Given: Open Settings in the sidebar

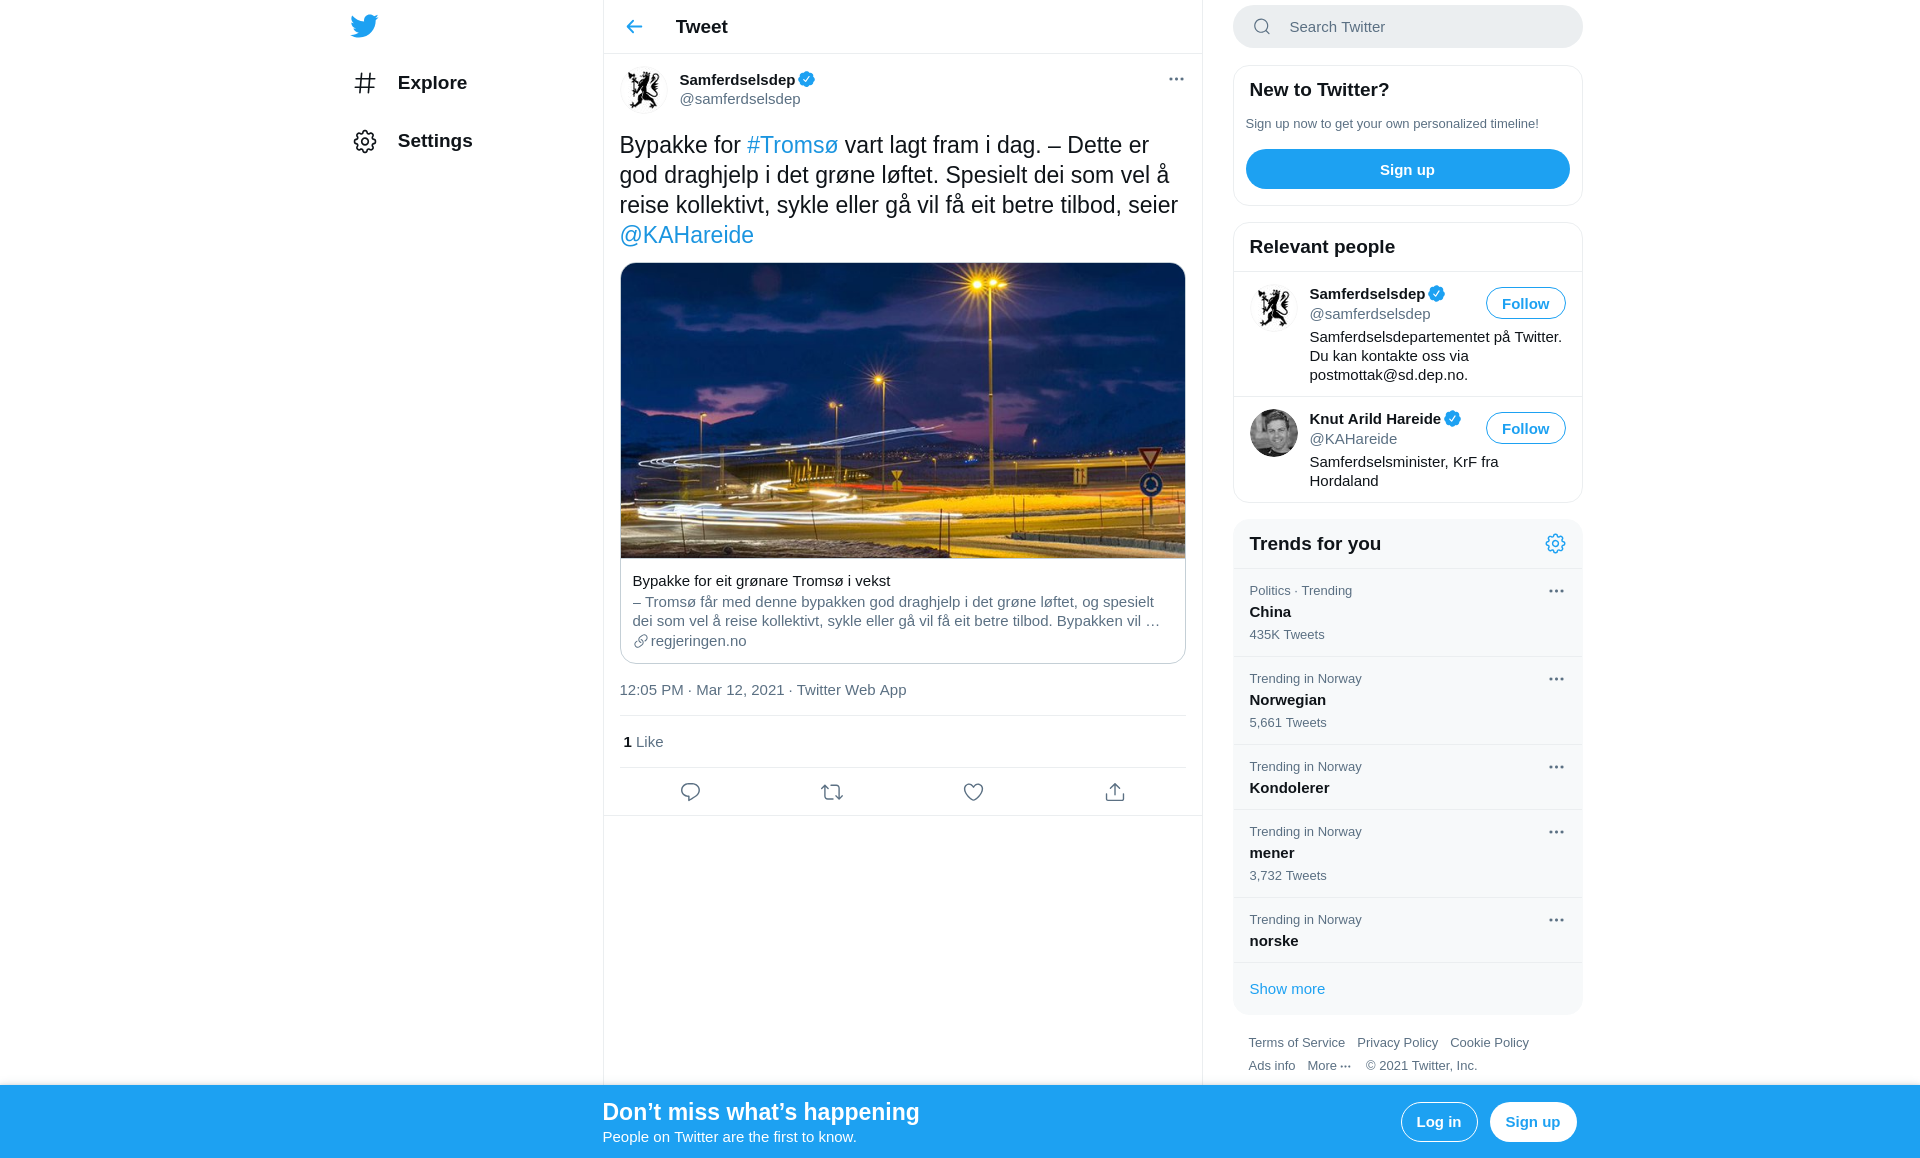Looking at the screenshot, I should 412,141.
